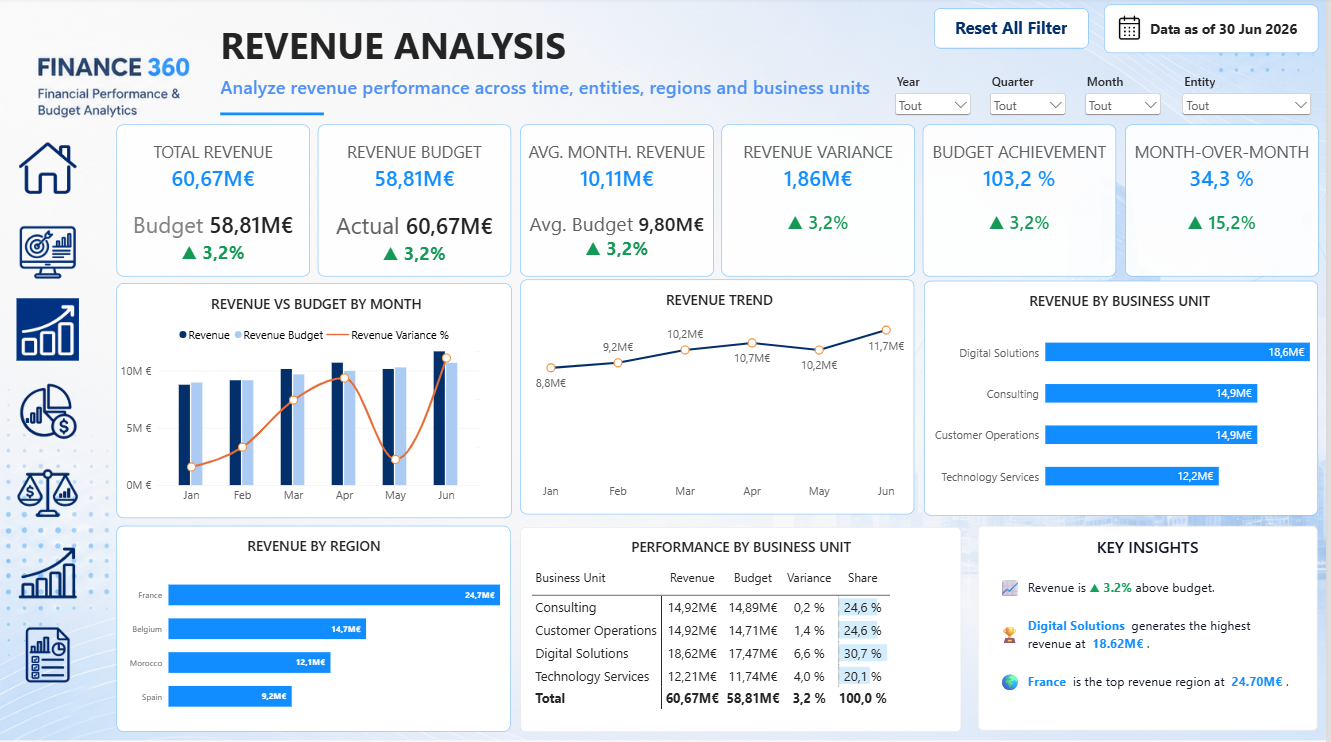Open the outlined bar chart with rising arrow icon
Screen dimensions: 1331x742
pos(47,573)
